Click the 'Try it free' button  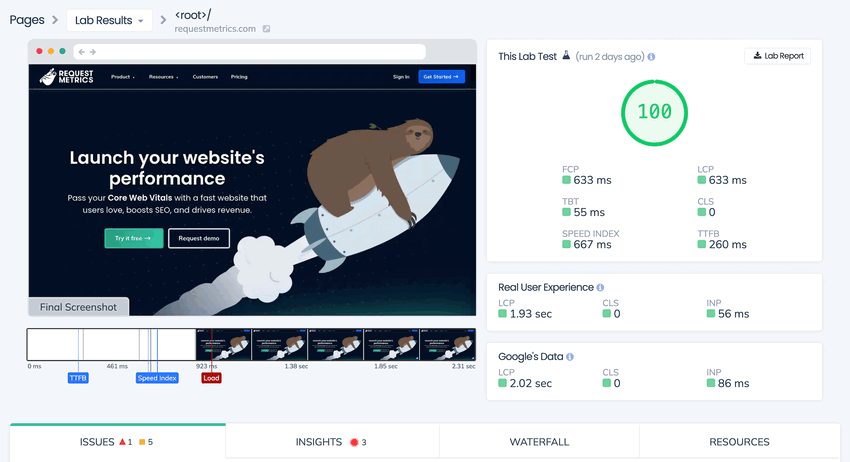click(x=133, y=238)
